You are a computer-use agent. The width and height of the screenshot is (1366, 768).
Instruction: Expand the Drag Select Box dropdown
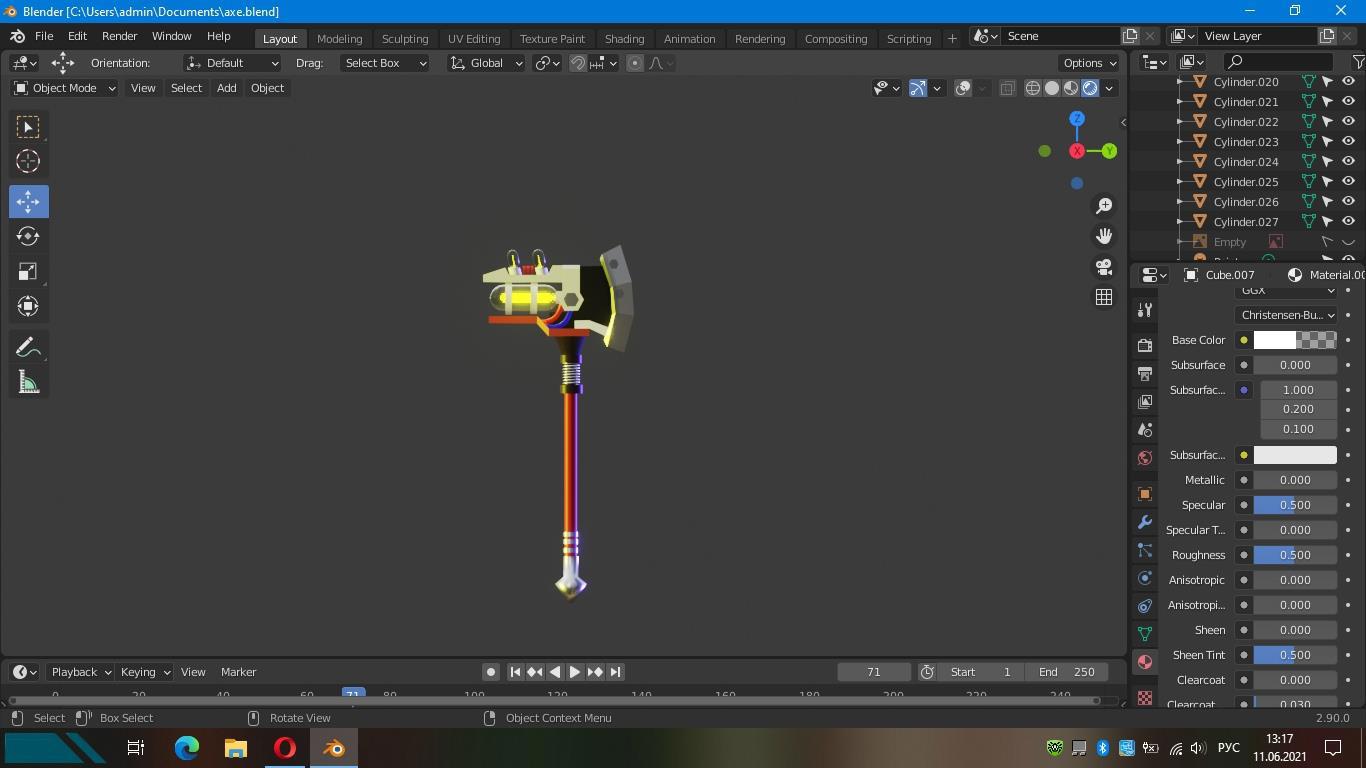click(384, 63)
